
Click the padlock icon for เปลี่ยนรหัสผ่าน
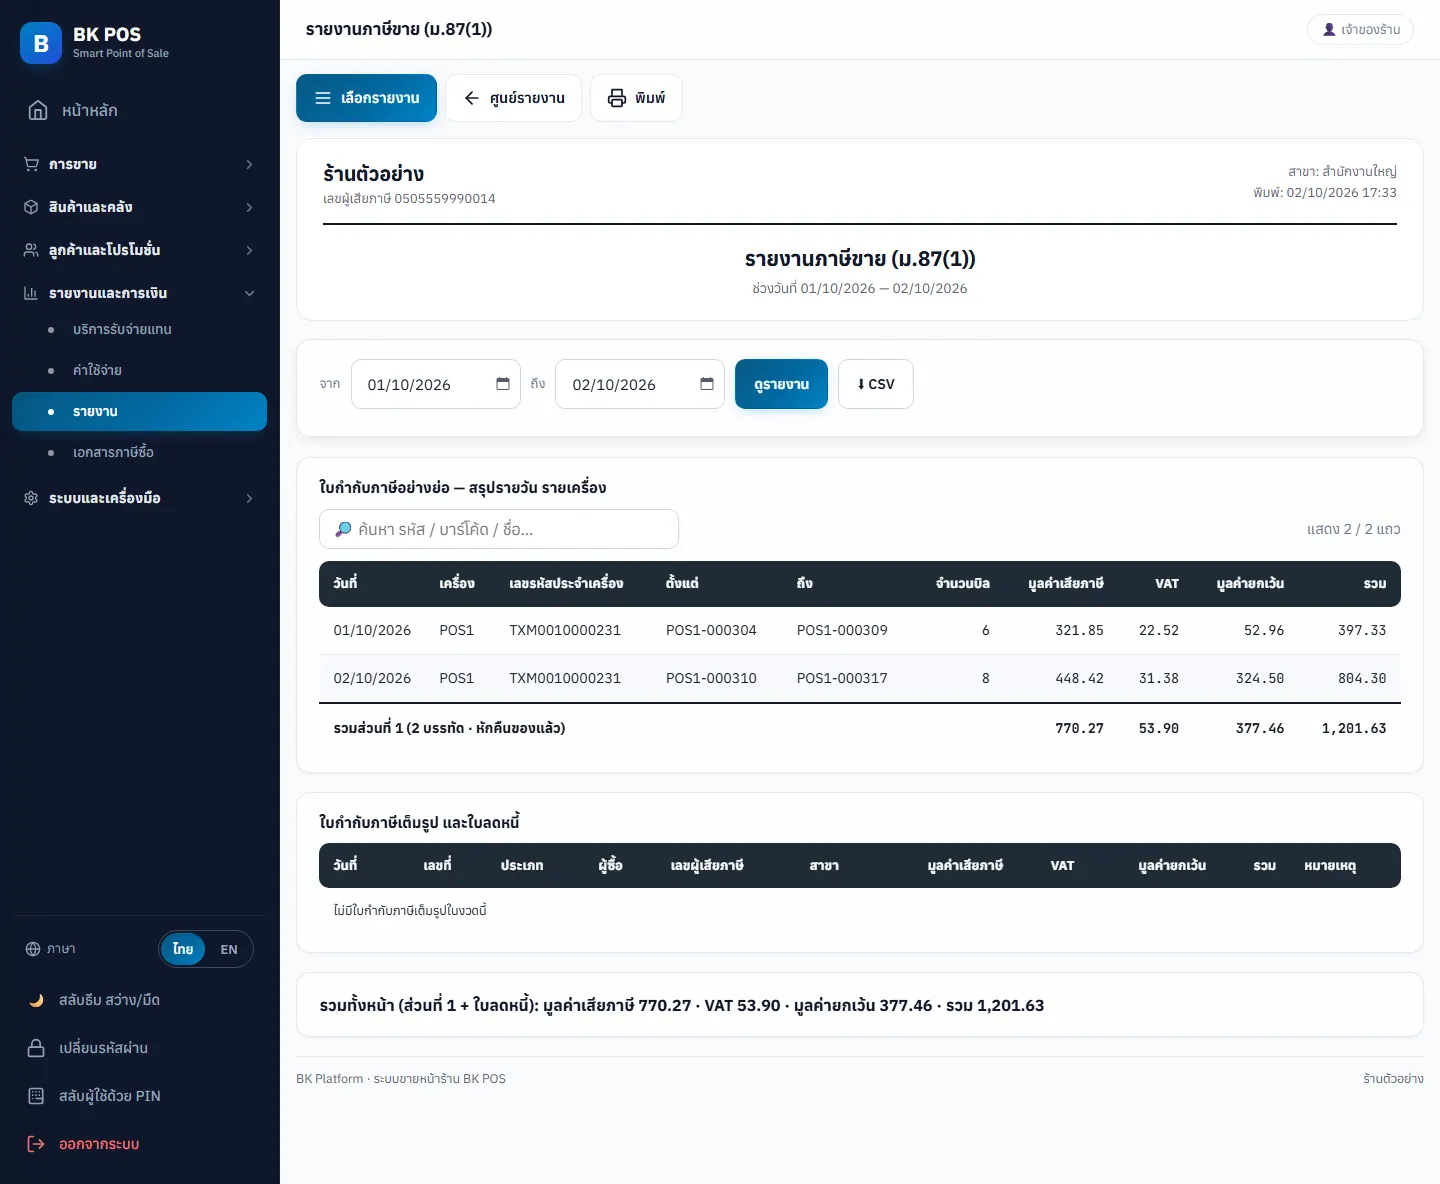tap(36, 1048)
